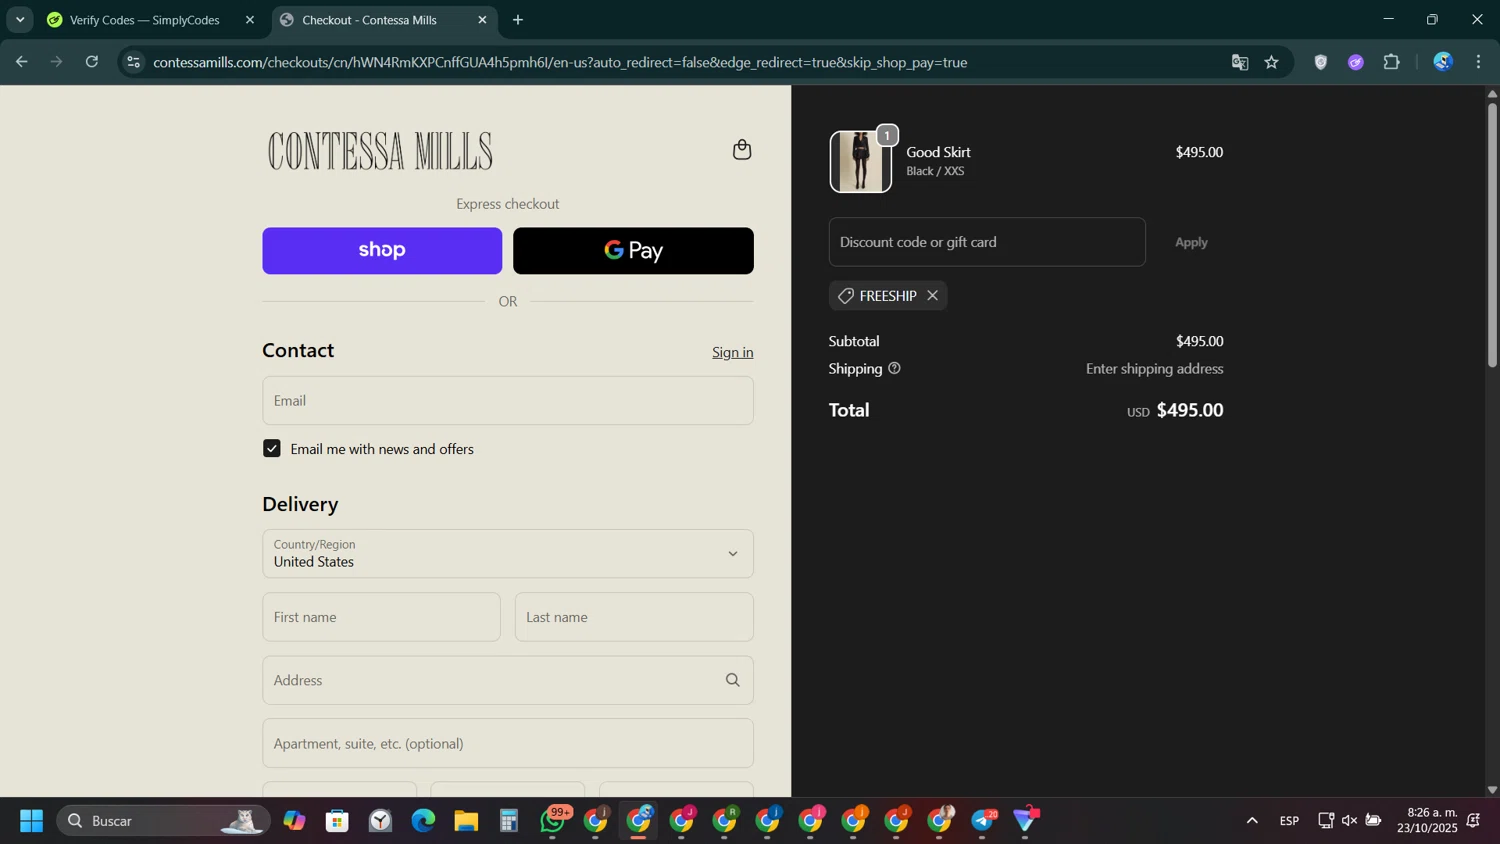Focus the Discount code or gift card field
Viewport: 1500px width, 844px height.
[x=987, y=243]
